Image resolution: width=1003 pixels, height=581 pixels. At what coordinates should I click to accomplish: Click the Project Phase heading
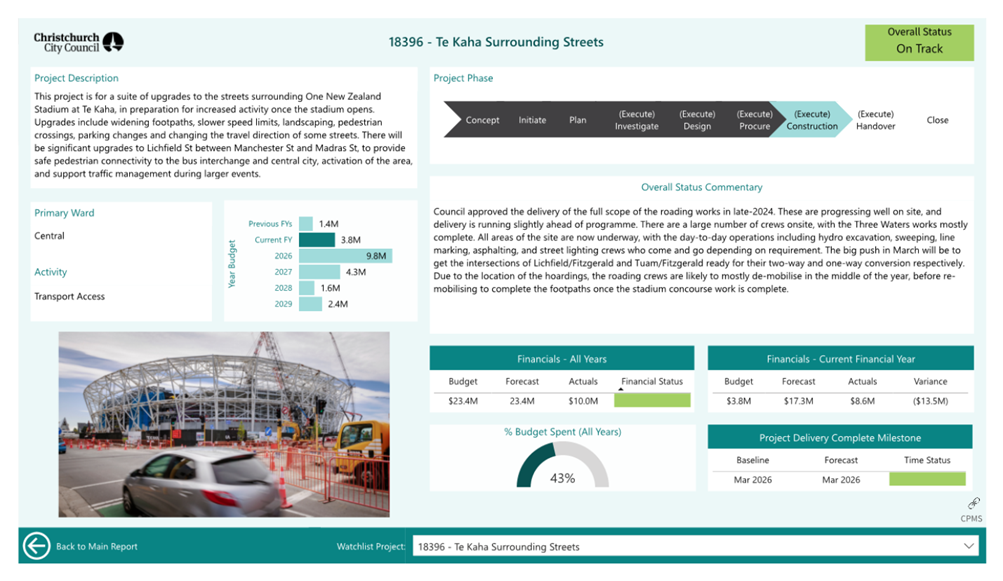click(463, 78)
